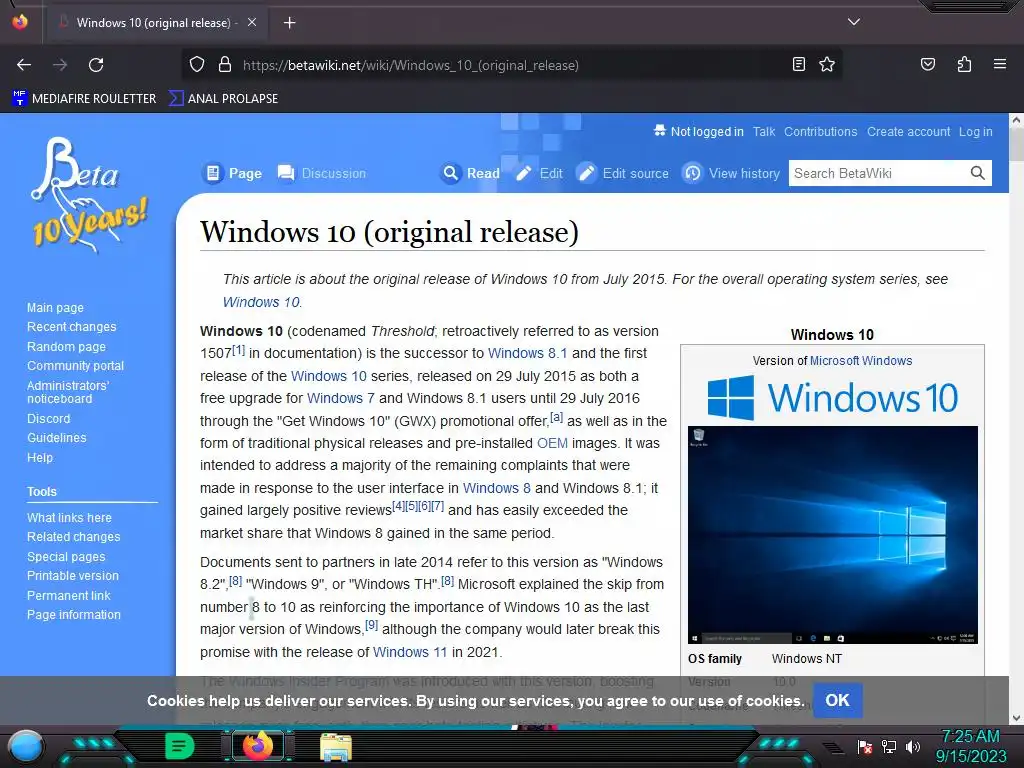Click the Windows 10 logo image in infobox
The image size is (1024, 768).
(833, 397)
